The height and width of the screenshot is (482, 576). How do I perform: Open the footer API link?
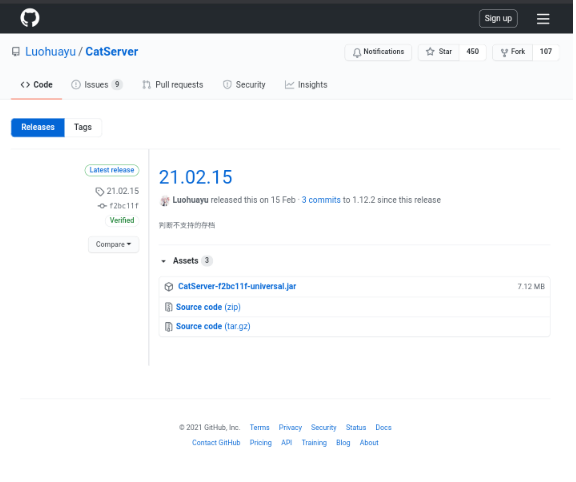pyautogui.click(x=287, y=443)
